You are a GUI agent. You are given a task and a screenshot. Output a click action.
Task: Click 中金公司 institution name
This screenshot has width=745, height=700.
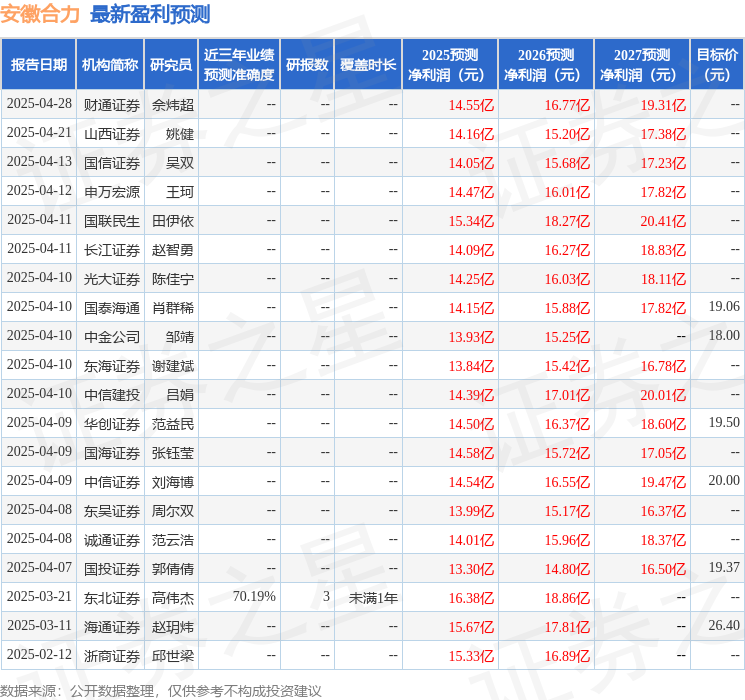(x=112, y=337)
